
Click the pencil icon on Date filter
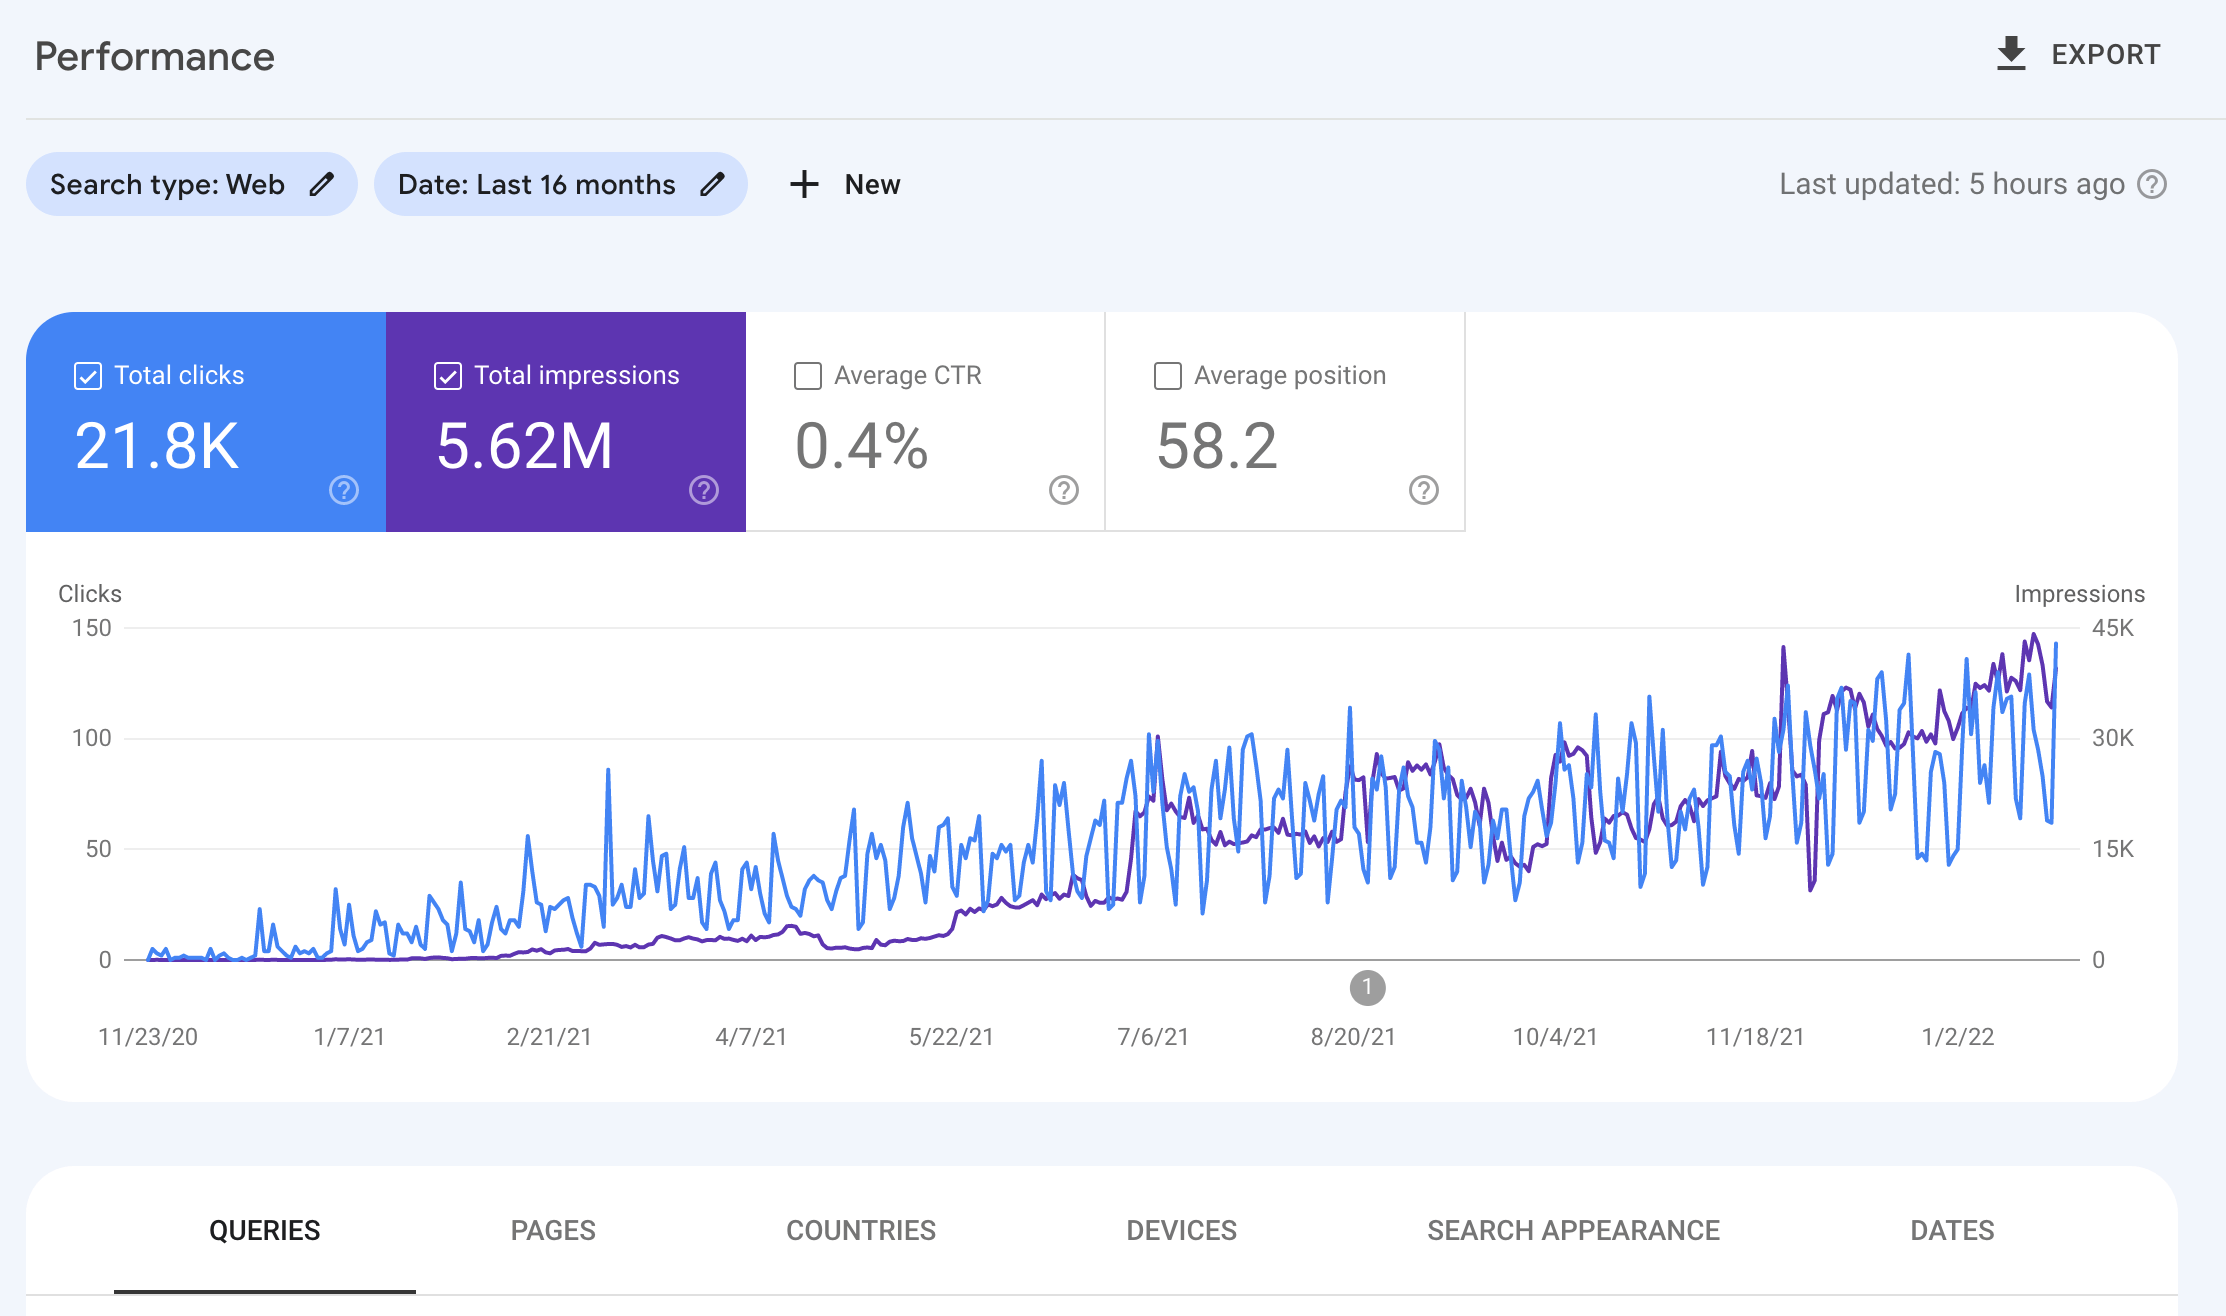point(712,184)
